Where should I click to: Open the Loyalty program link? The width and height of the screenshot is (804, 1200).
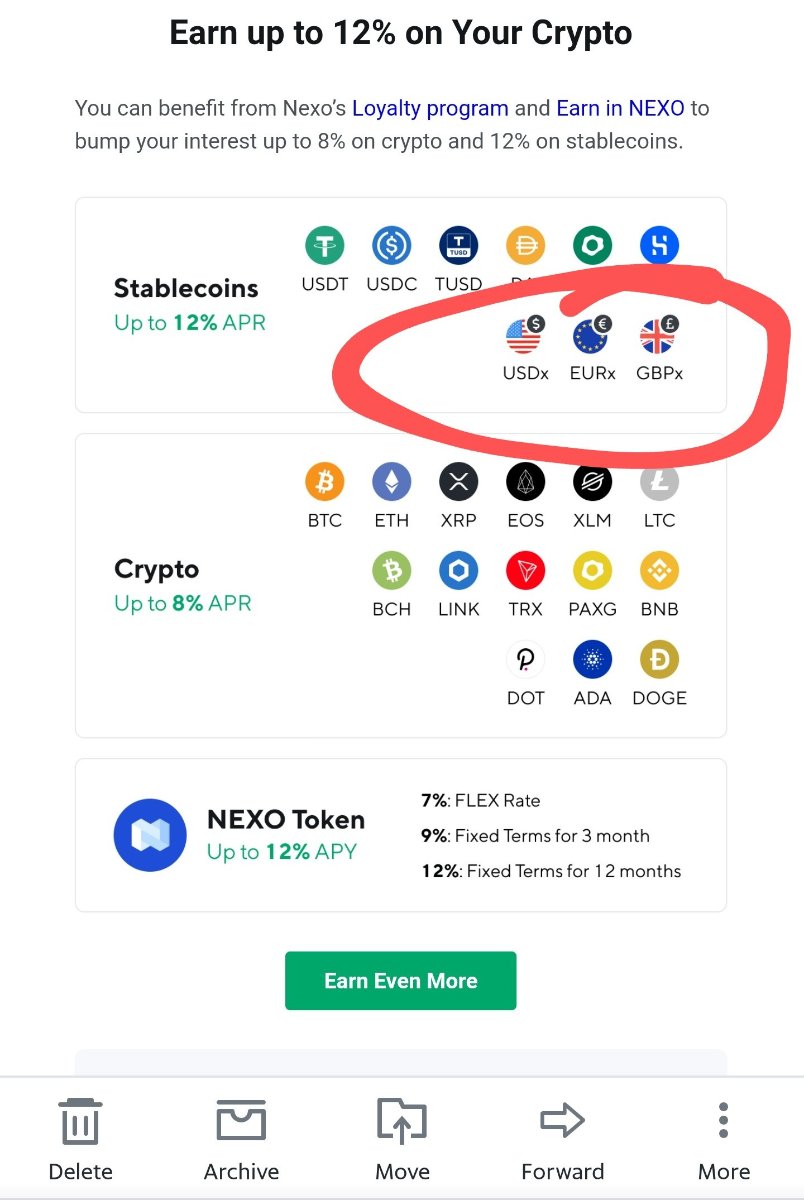tap(430, 108)
